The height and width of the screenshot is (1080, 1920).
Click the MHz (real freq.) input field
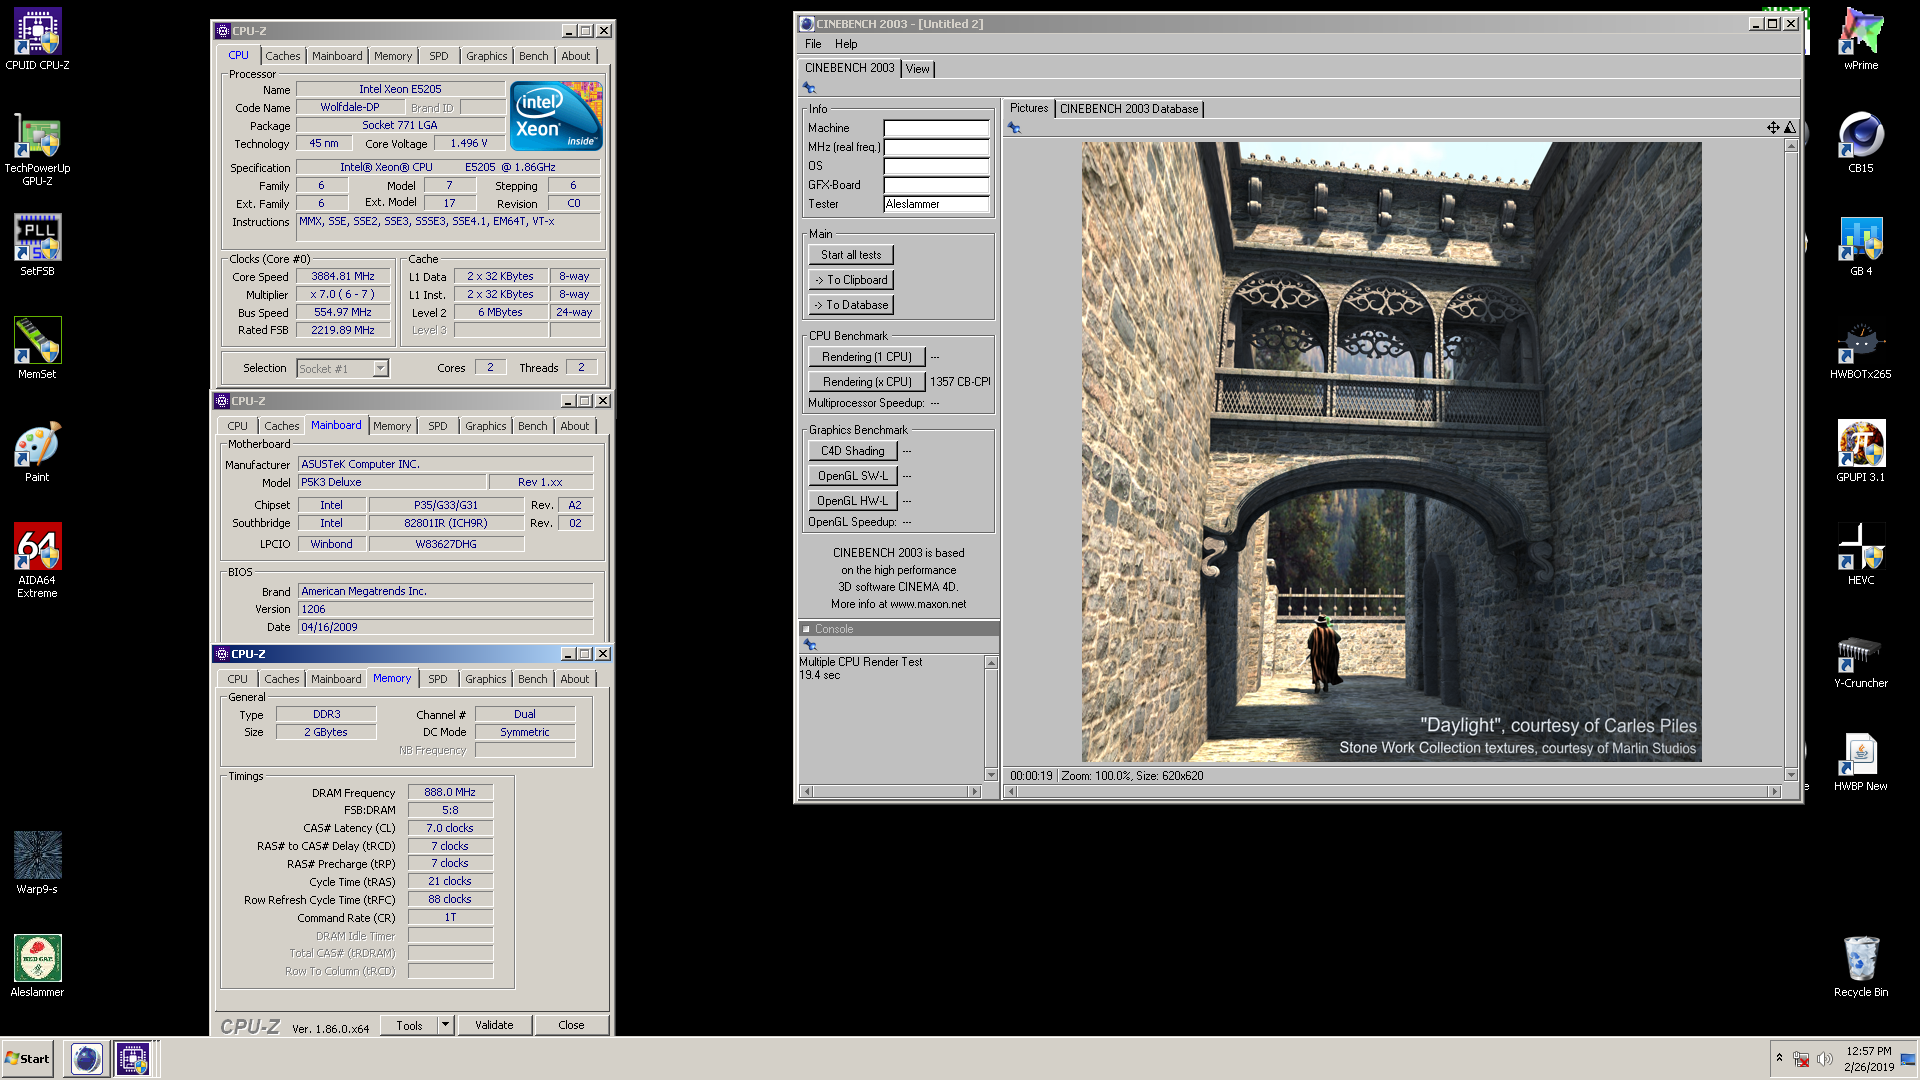[x=936, y=147]
